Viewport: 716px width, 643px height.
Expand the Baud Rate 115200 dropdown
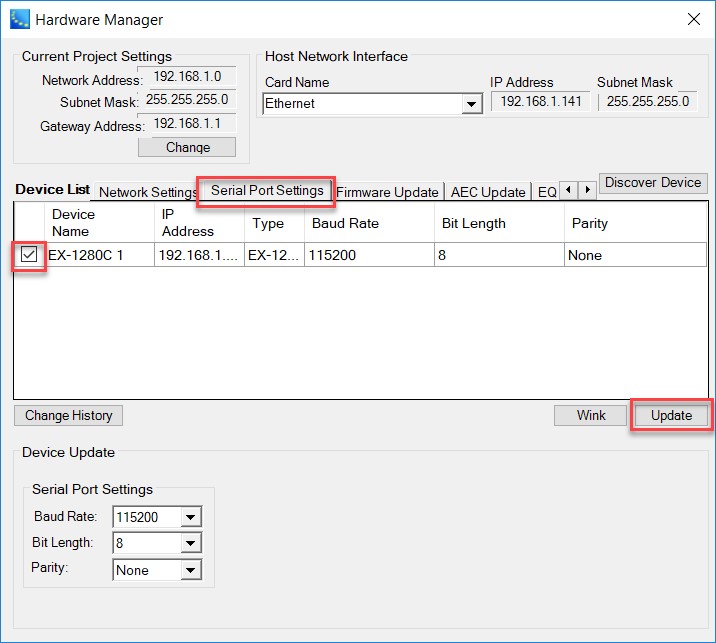click(x=191, y=517)
